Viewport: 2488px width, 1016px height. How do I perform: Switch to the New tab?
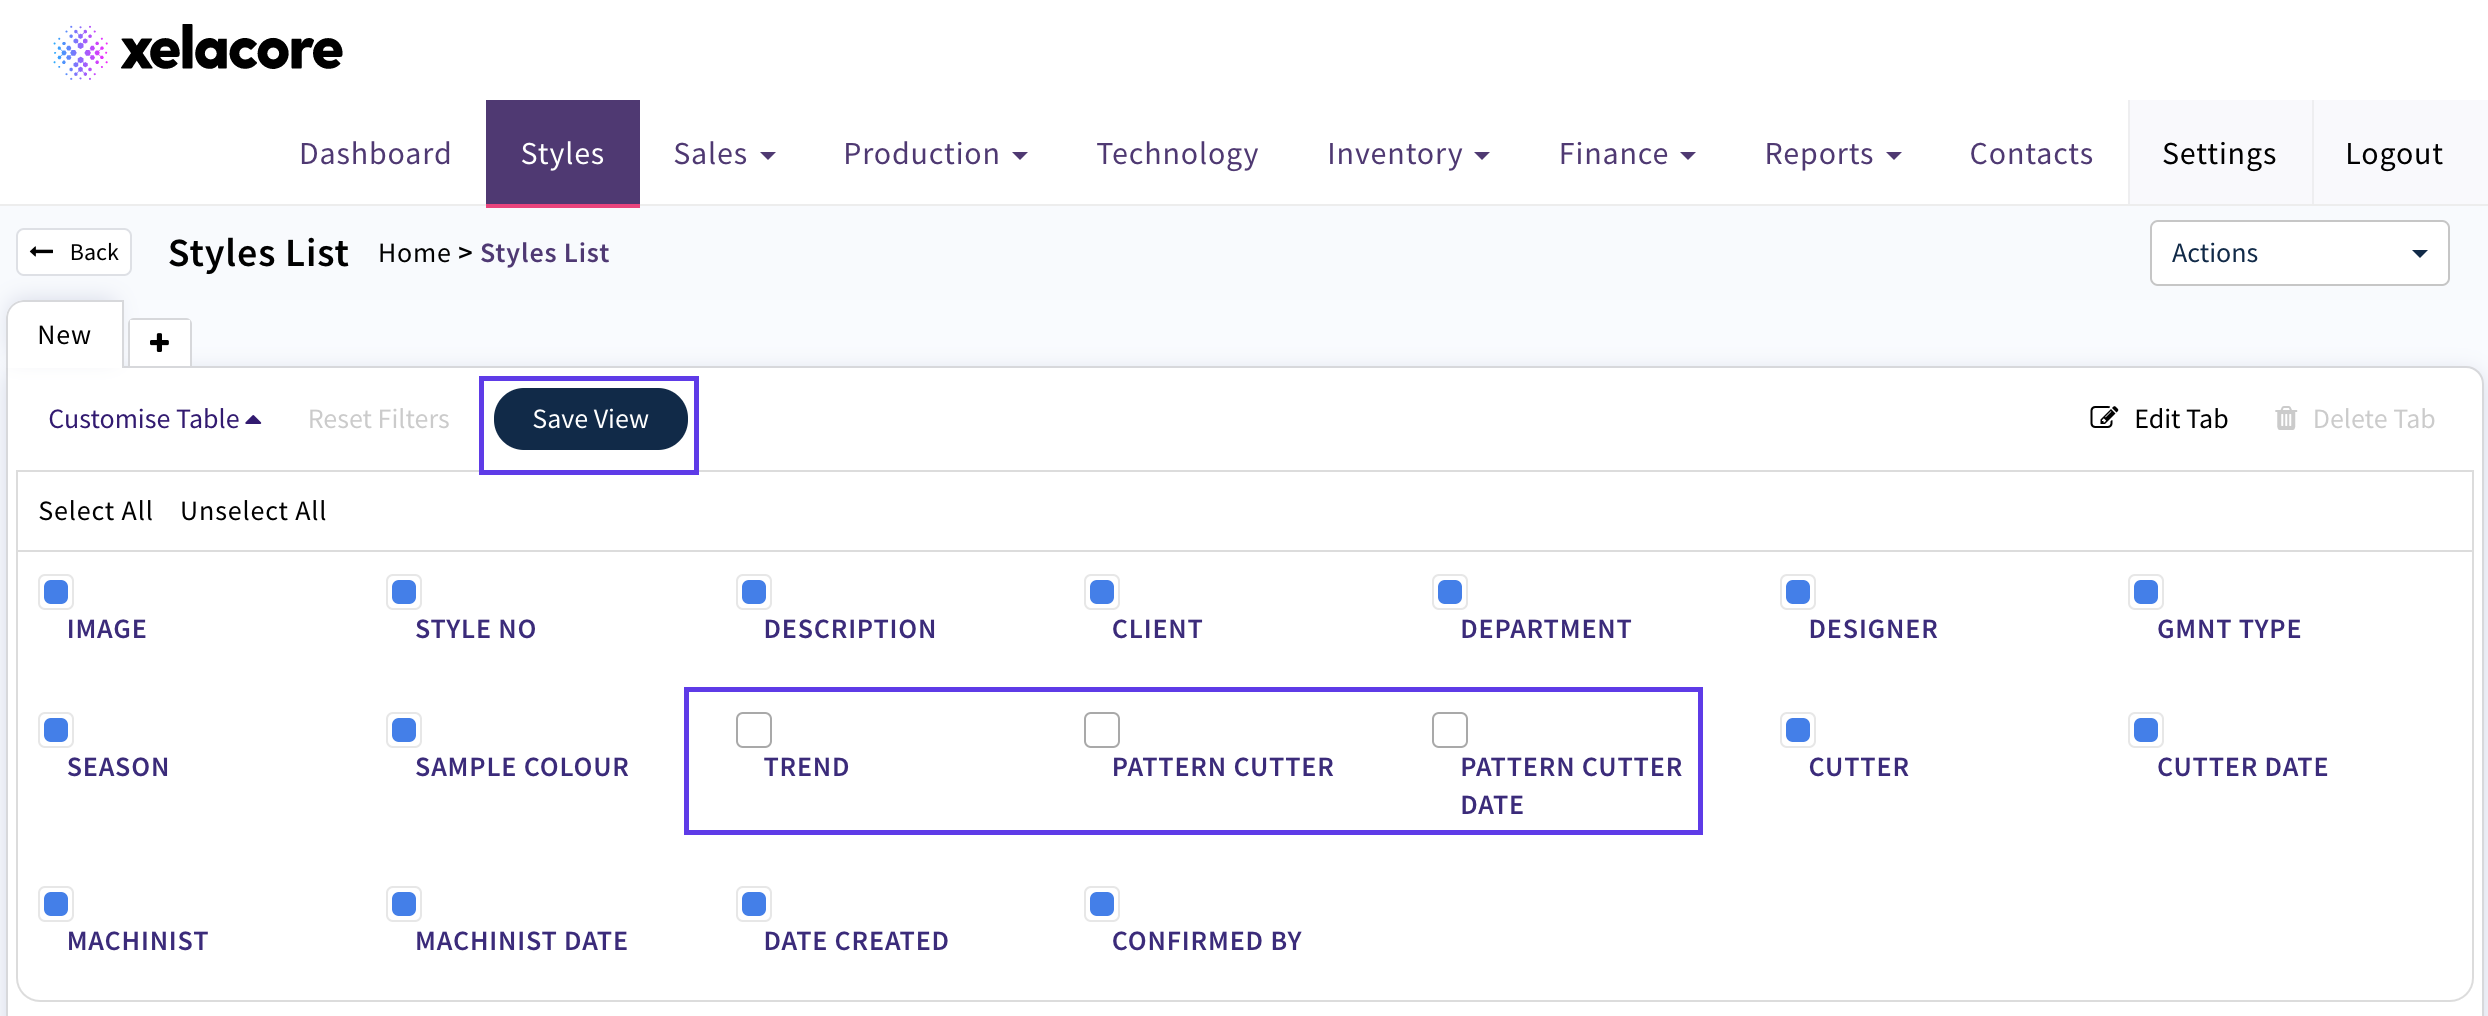pyautogui.click(x=65, y=335)
